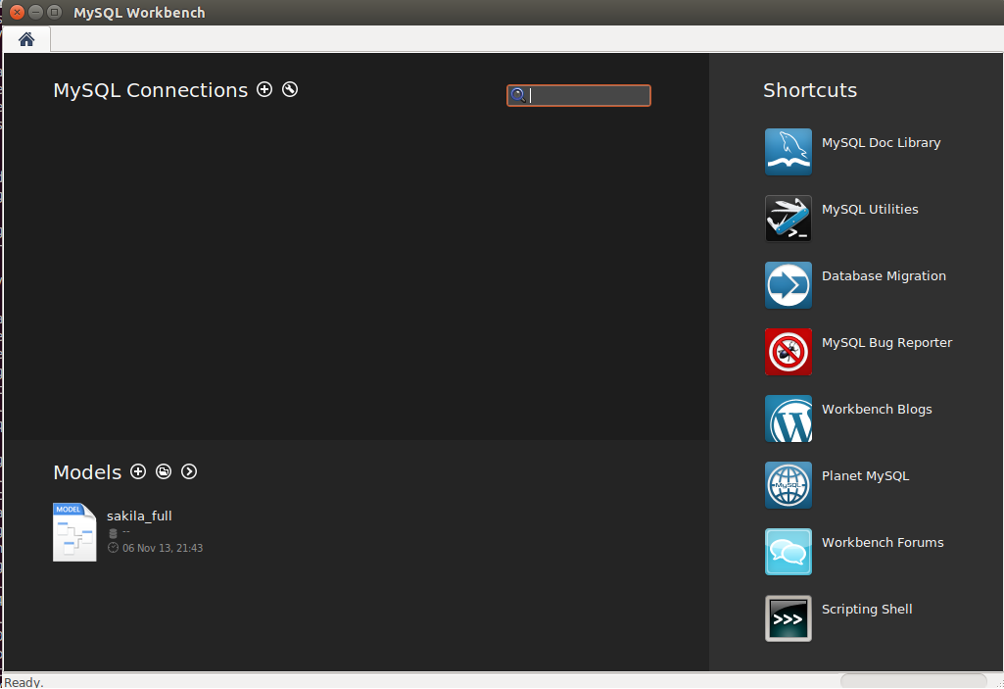Open the Workbench Blogs WordPress icon
Viewport: 1004px width, 689px height.
(788, 418)
